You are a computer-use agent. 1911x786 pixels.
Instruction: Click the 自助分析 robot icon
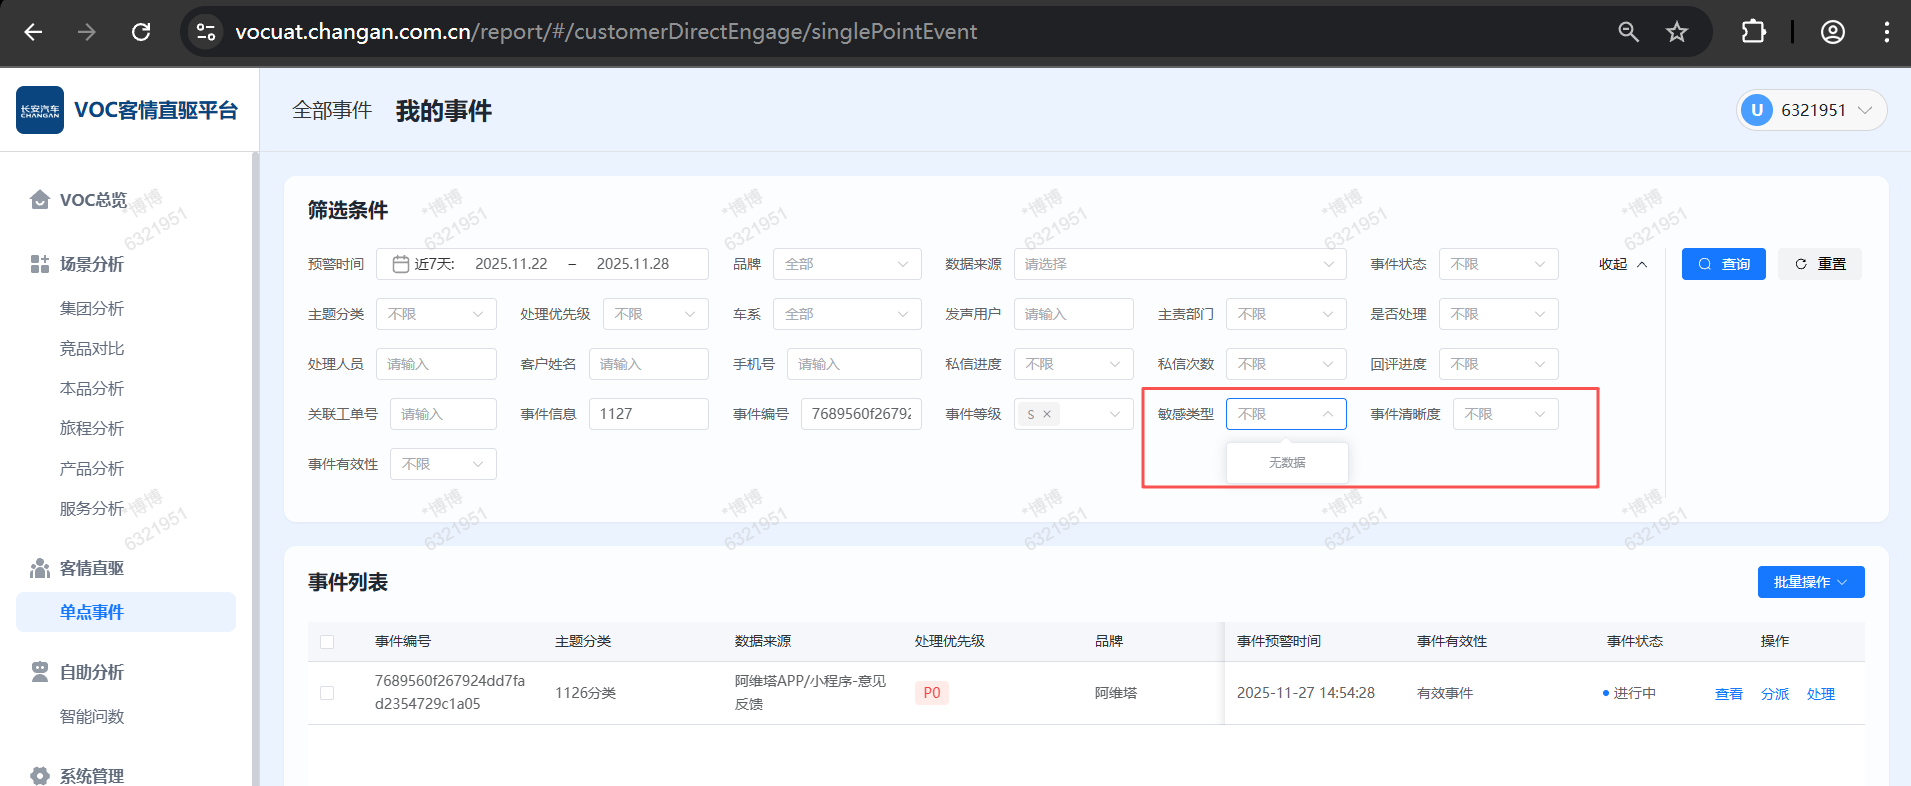click(40, 672)
